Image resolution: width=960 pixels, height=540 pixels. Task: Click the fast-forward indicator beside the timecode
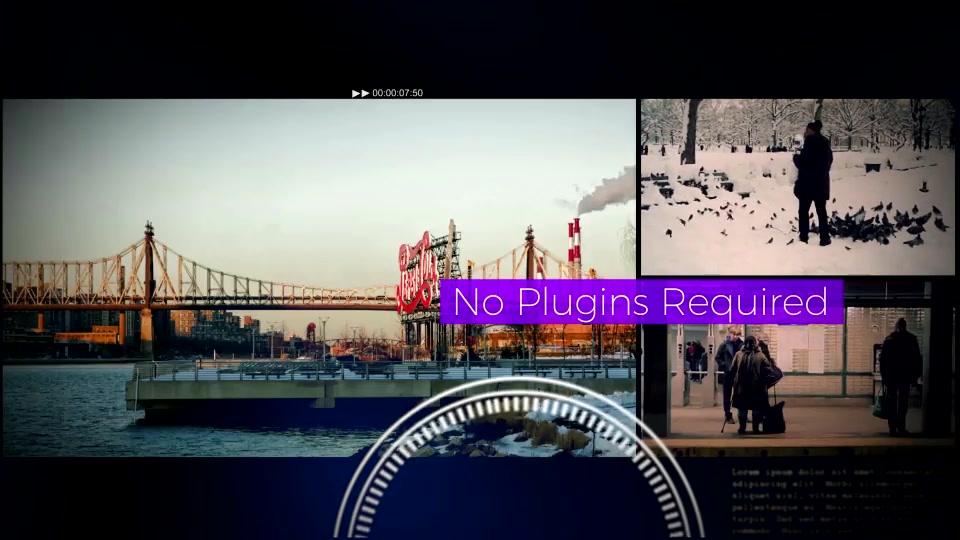(361, 93)
